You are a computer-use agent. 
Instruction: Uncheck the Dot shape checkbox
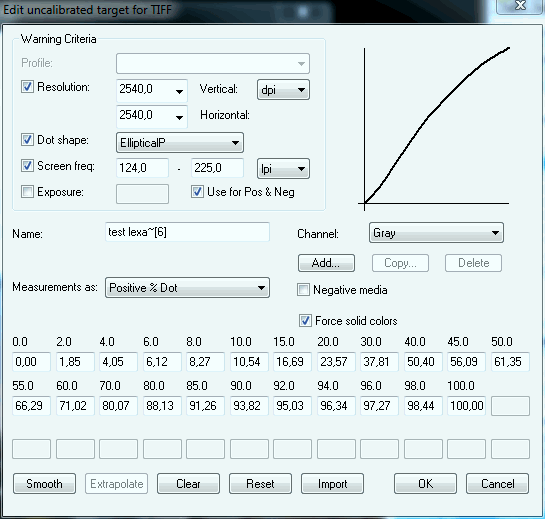(27, 139)
